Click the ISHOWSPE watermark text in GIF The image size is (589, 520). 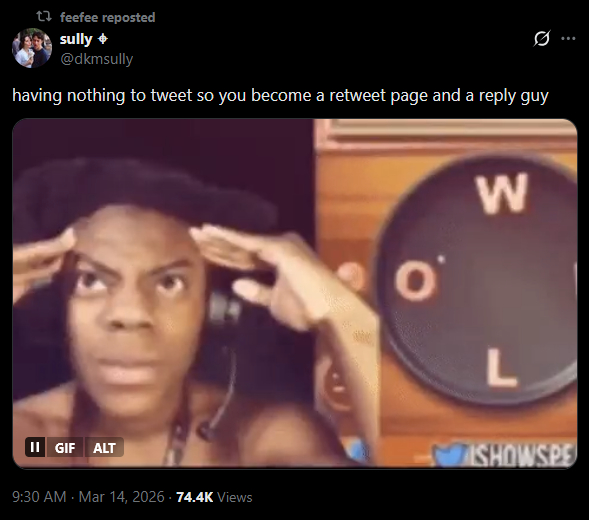(x=521, y=456)
